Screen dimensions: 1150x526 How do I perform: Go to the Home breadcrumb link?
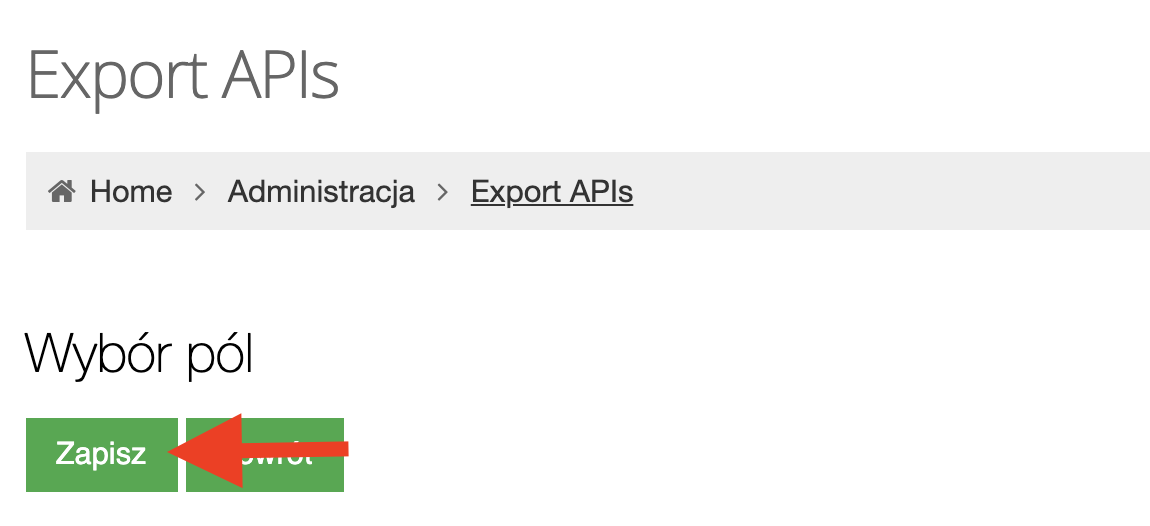pyautogui.click(x=130, y=191)
